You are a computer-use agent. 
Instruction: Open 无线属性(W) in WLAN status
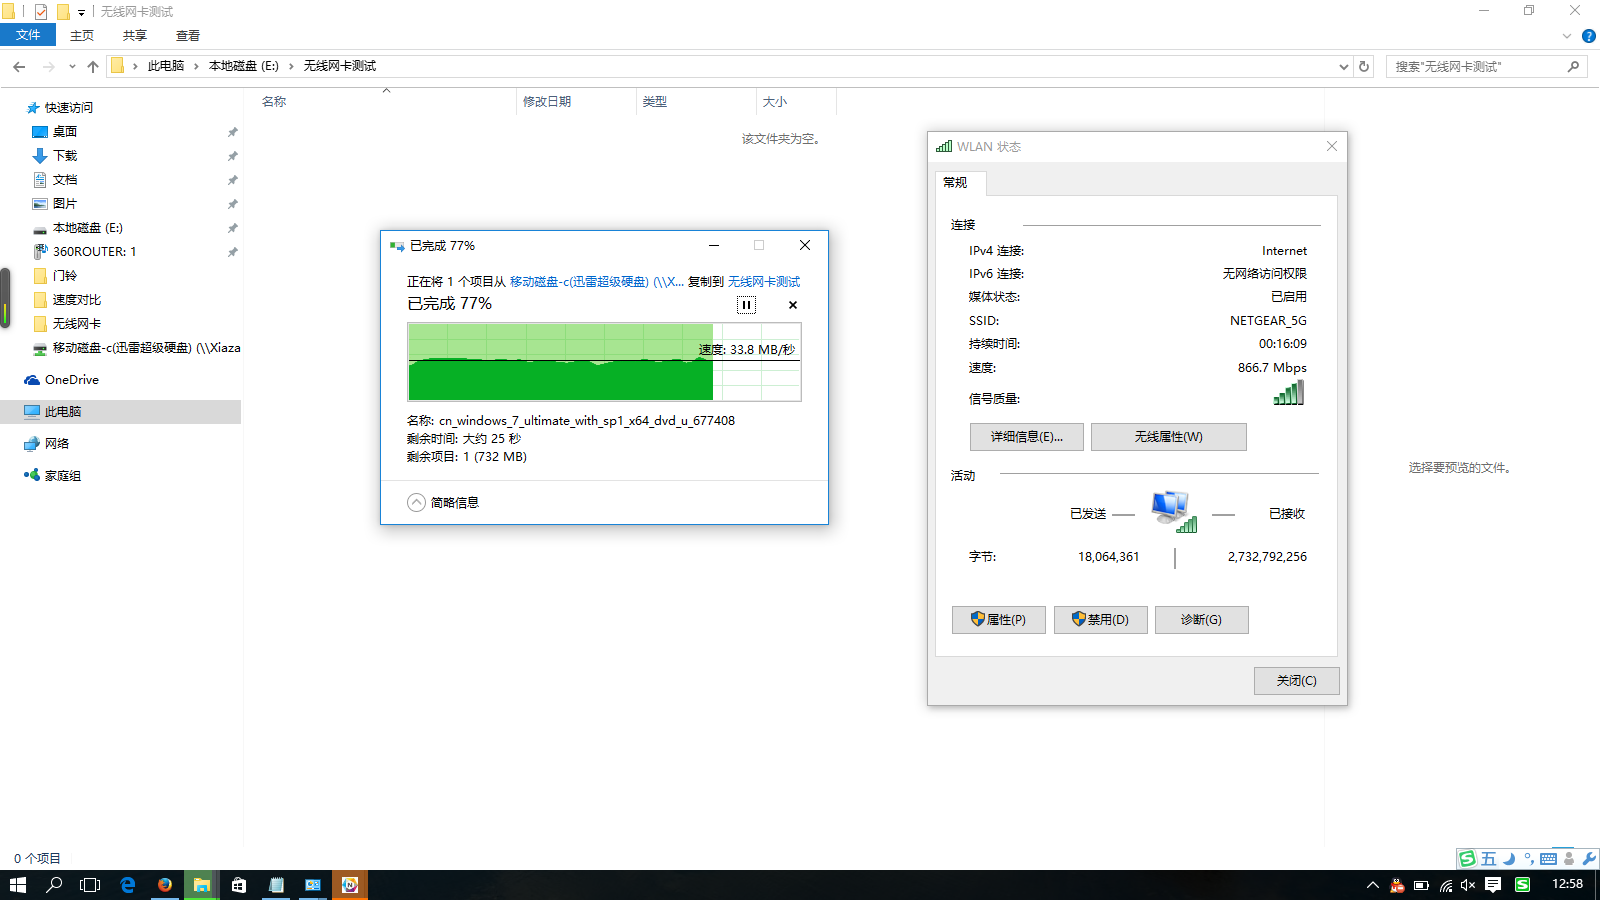click(1169, 437)
